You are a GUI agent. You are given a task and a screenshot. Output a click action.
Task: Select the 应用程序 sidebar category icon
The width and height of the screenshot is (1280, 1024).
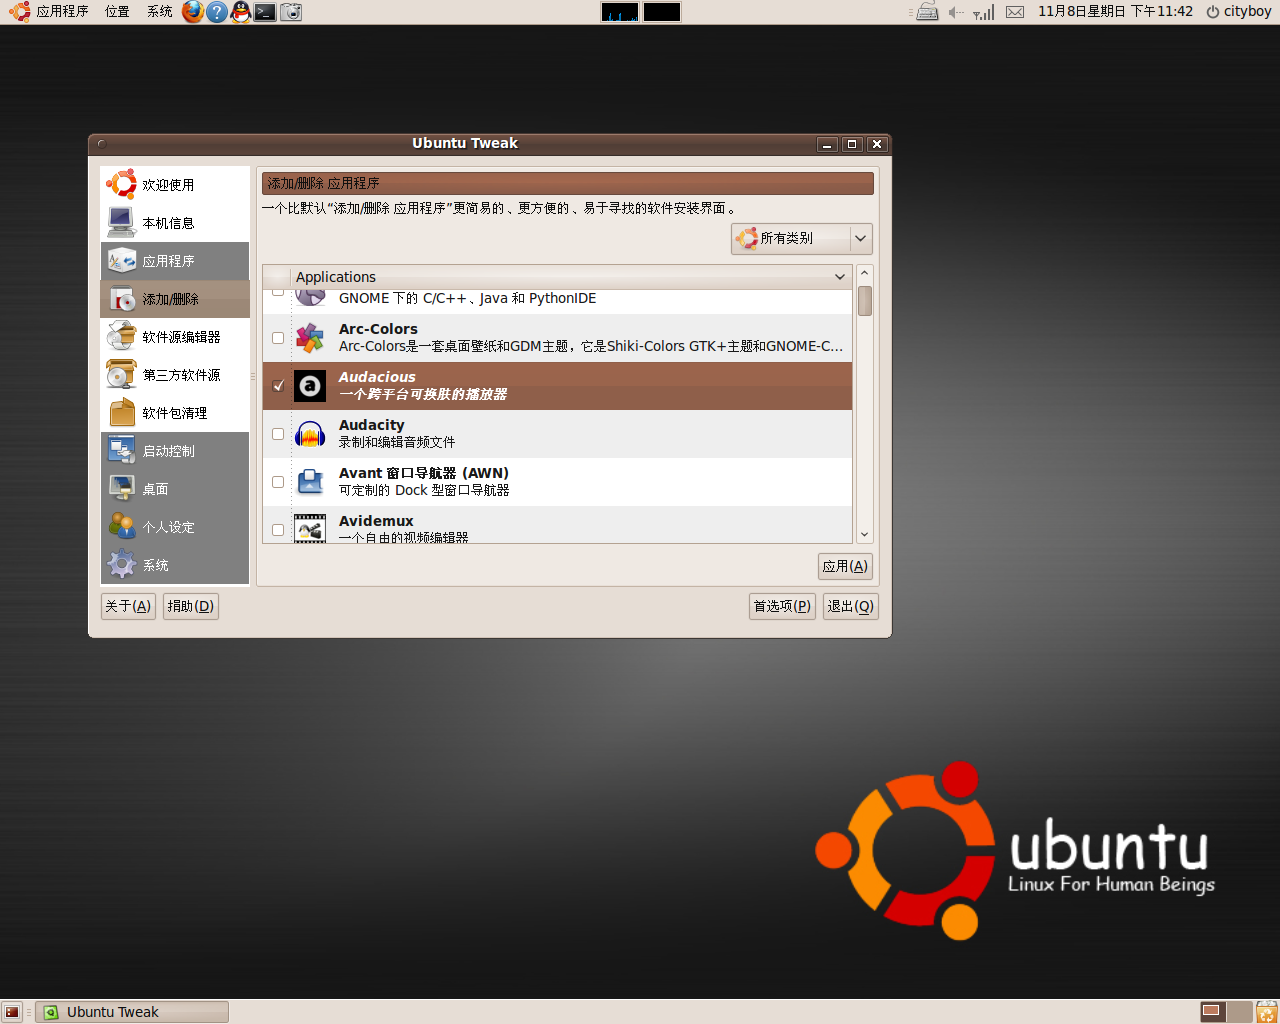click(121, 261)
